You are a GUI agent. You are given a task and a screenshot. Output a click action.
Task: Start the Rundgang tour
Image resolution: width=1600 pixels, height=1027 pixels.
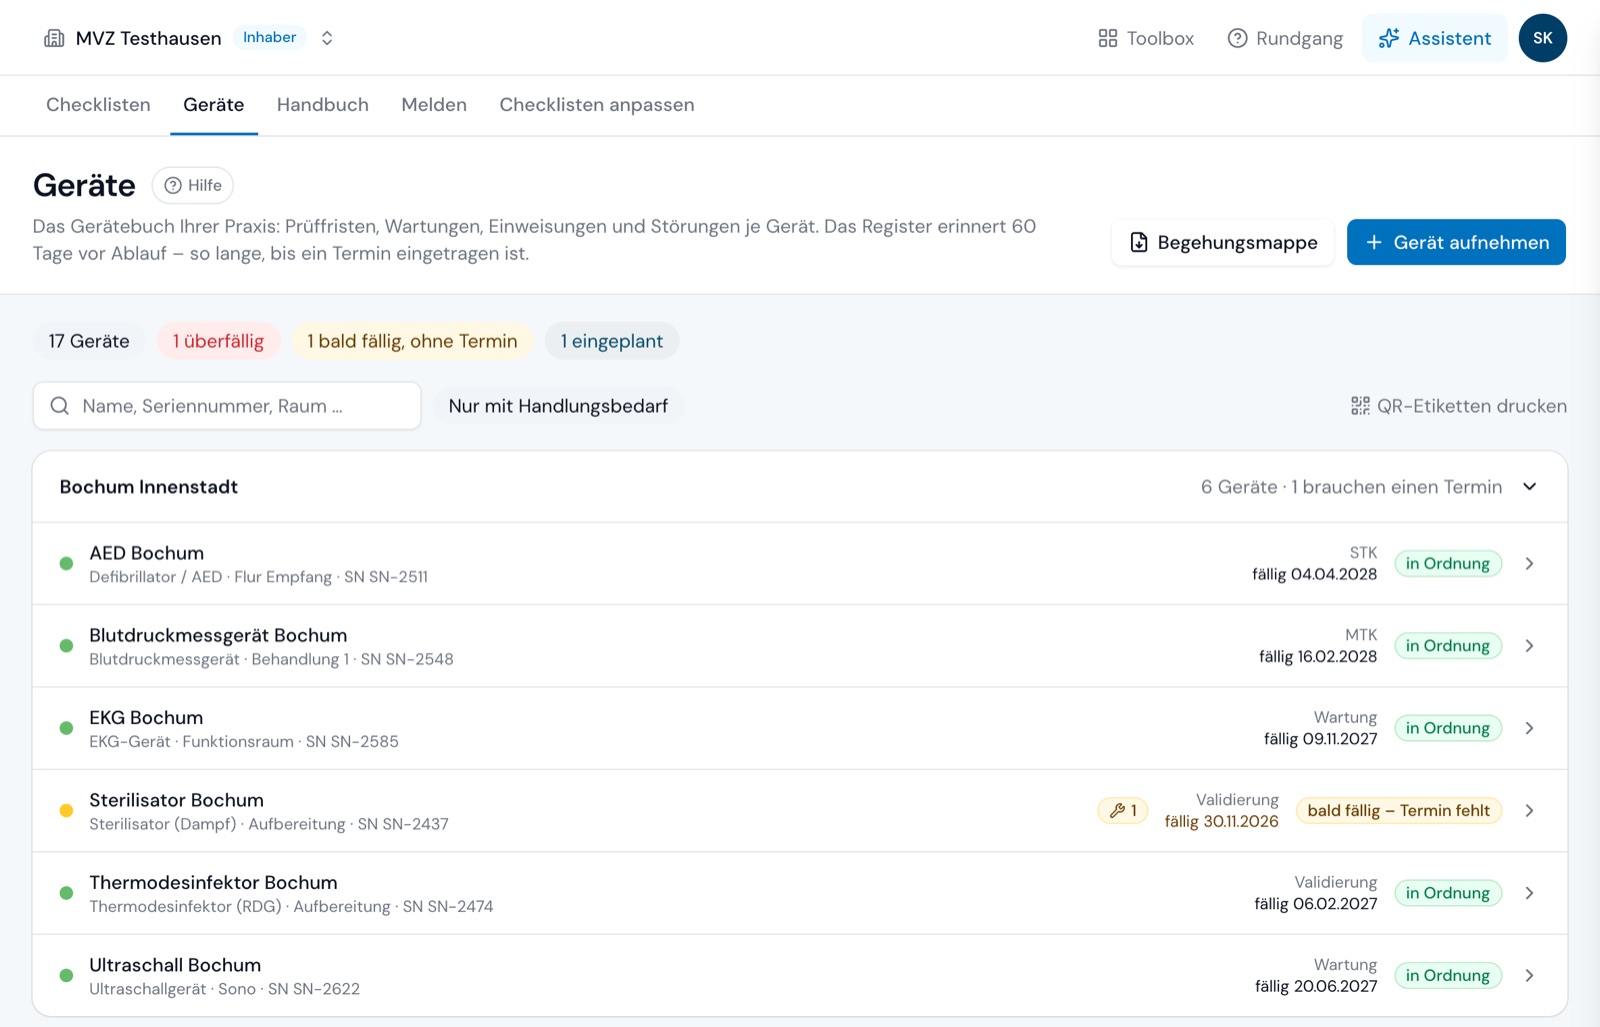point(1285,38)
